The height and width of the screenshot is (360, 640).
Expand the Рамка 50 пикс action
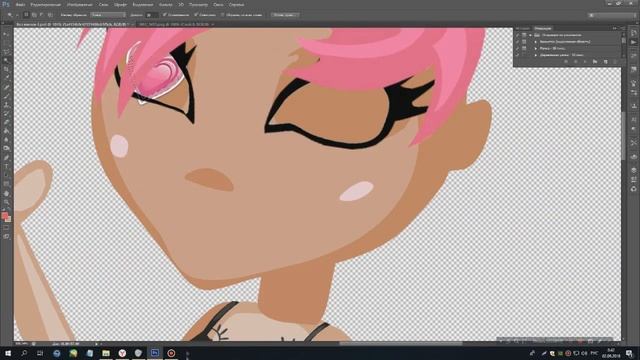pyautogui.click(x=536, y=48)
